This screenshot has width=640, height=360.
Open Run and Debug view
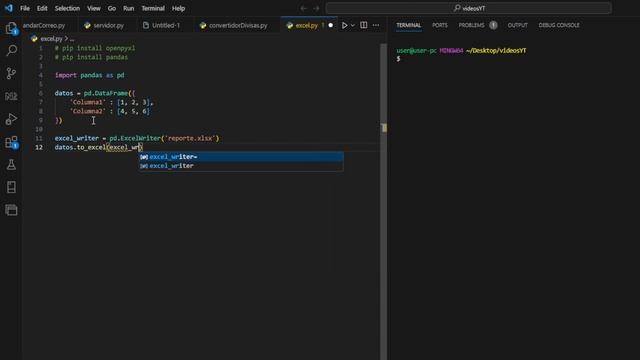click(11, 119)
